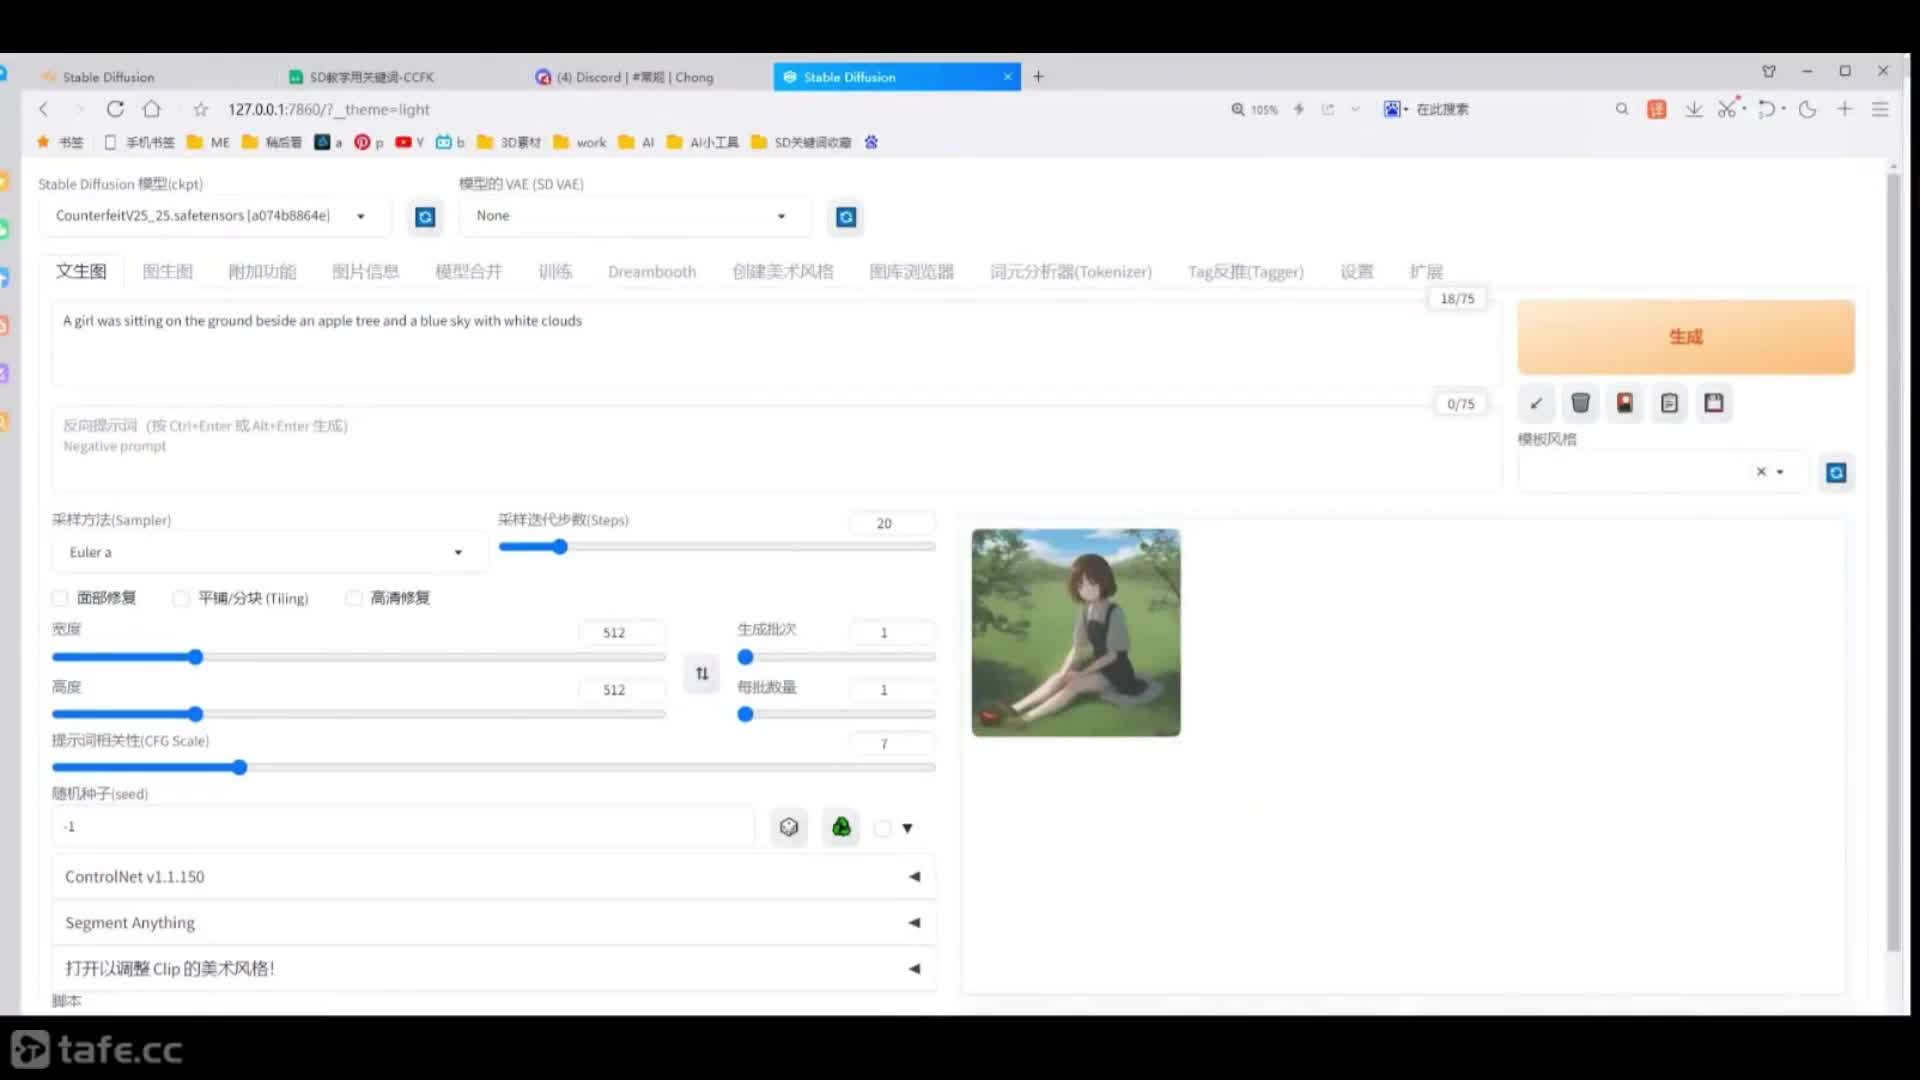Expand the ControlNet v1.1.150 section
Image resolution: width=1920 pixels, height=1080 pixels.
pos(493,877)
